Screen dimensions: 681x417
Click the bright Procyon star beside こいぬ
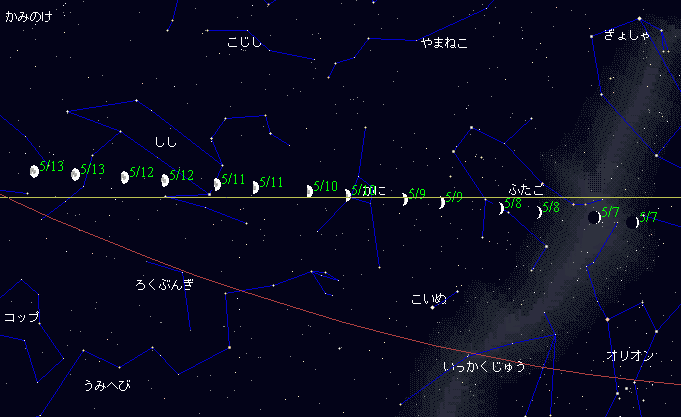(x=432, y=308)
